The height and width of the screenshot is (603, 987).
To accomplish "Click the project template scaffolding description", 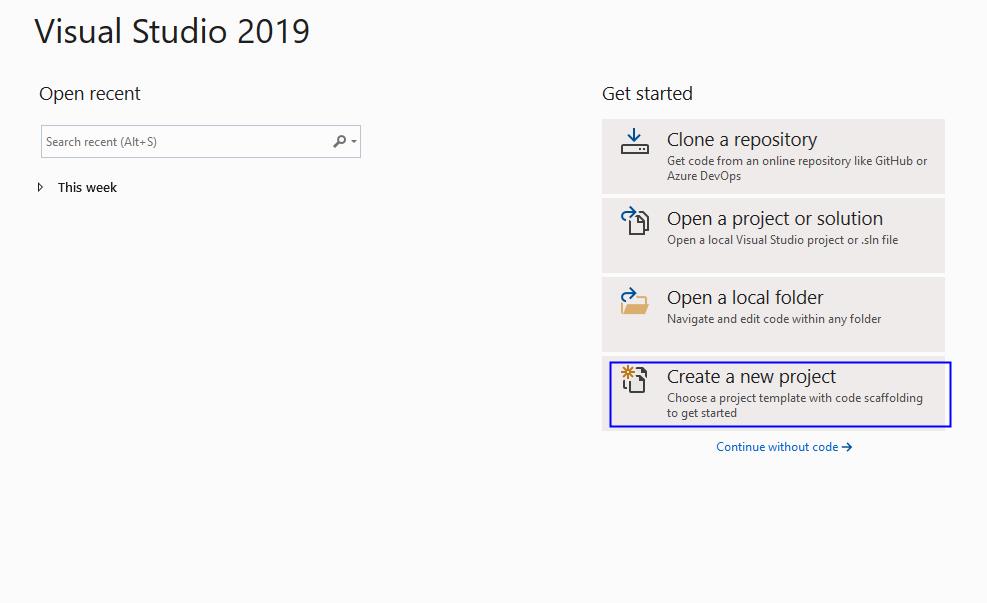I will coord(794,405).
